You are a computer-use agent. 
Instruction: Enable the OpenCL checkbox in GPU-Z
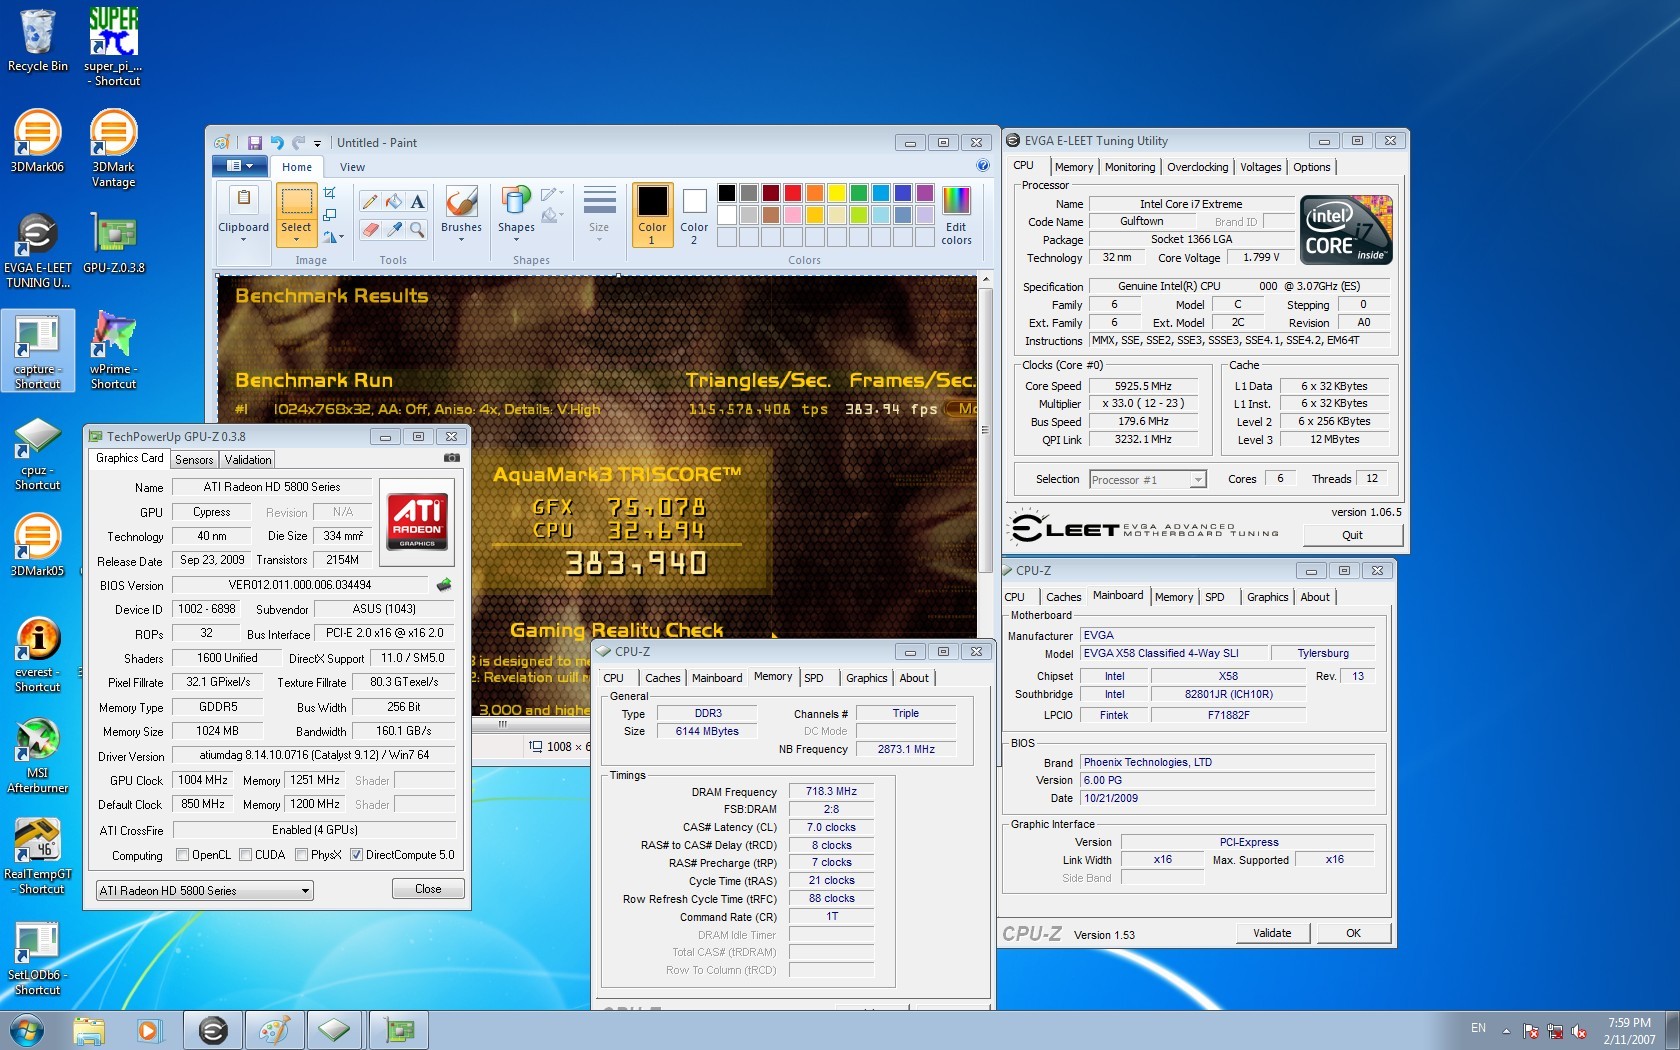(183, 855)
